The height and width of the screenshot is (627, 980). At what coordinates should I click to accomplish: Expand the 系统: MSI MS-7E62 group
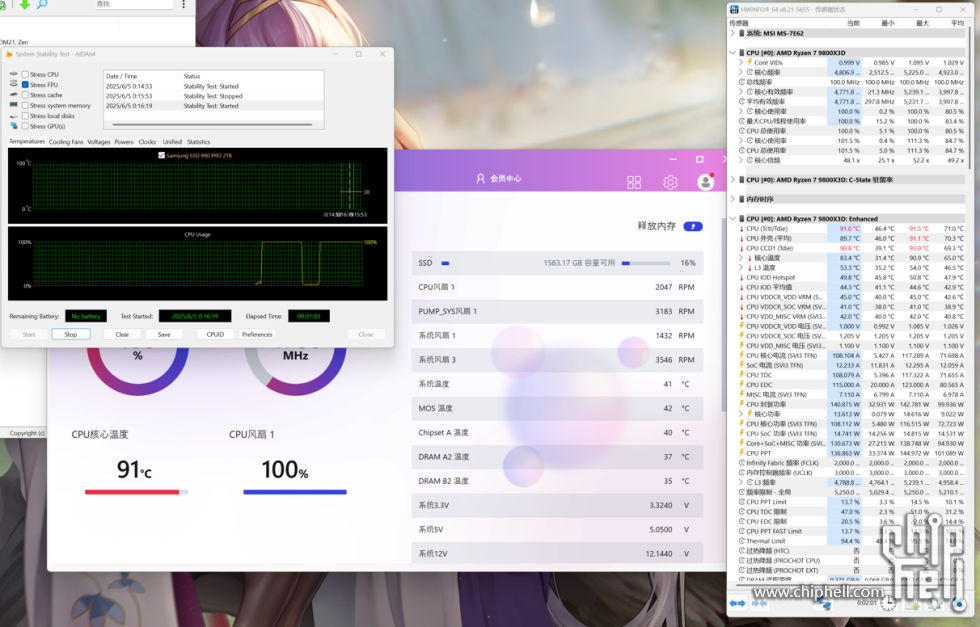point(733,33)
